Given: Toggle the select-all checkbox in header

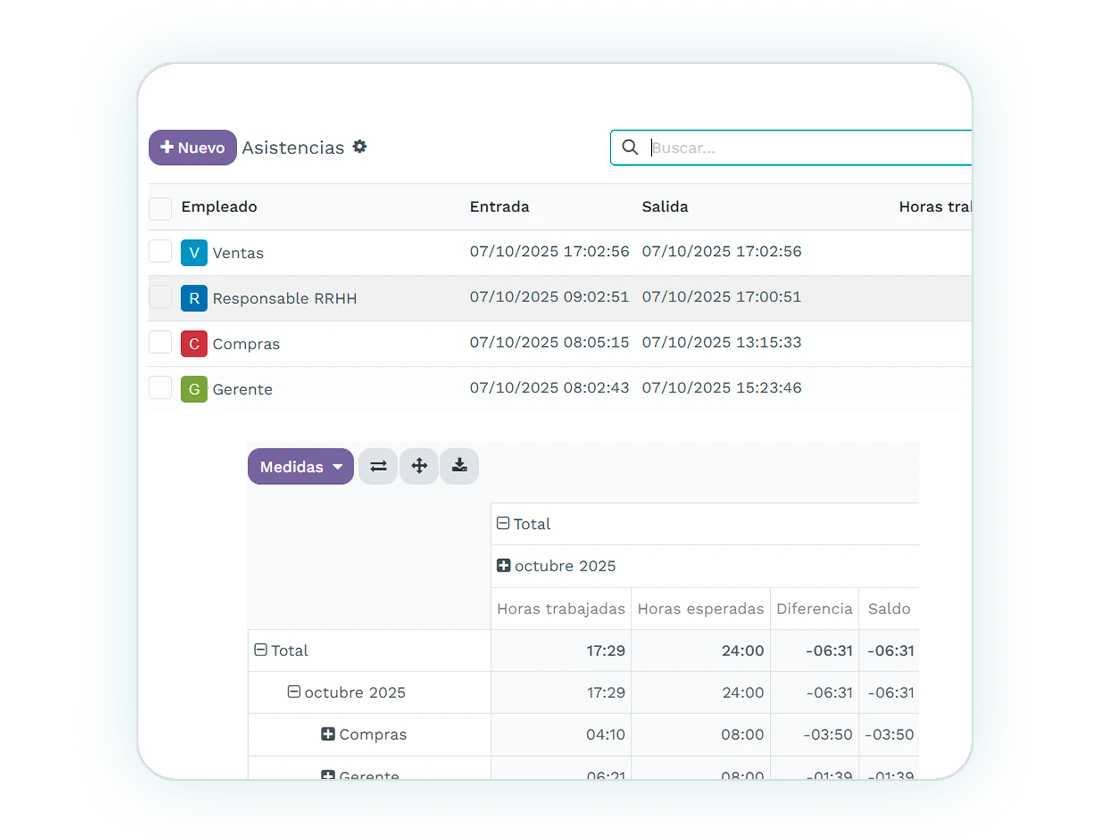Looking at the screenshot, I should 160,208.
